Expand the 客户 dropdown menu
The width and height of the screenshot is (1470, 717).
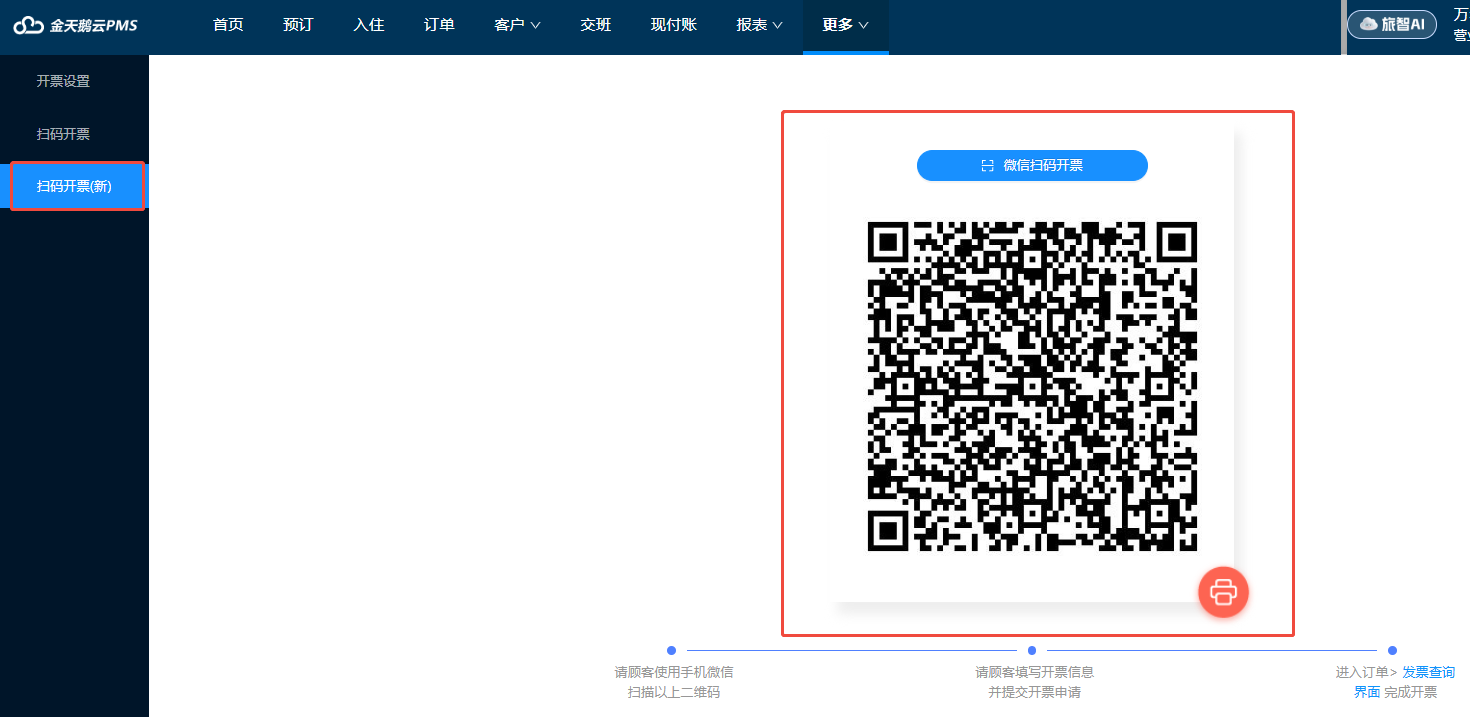[517, 25]
